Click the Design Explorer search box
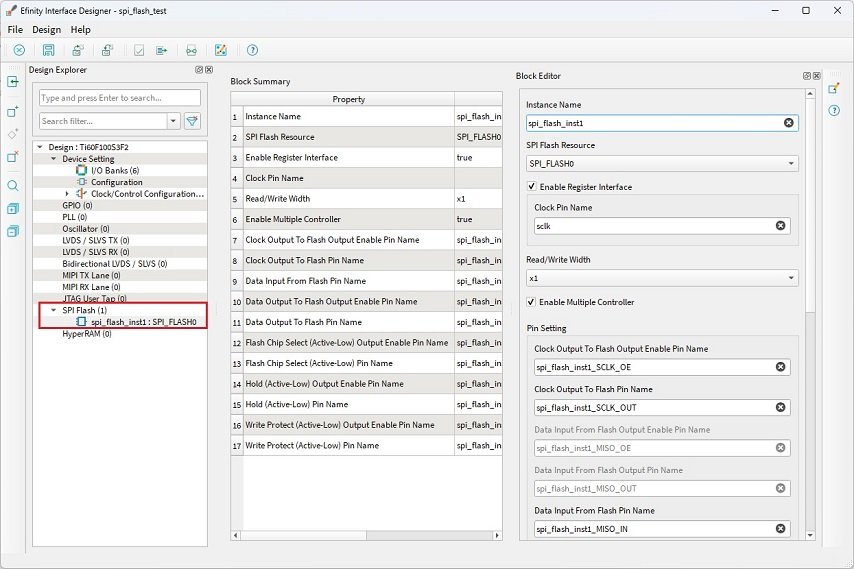 pos(120,98)
